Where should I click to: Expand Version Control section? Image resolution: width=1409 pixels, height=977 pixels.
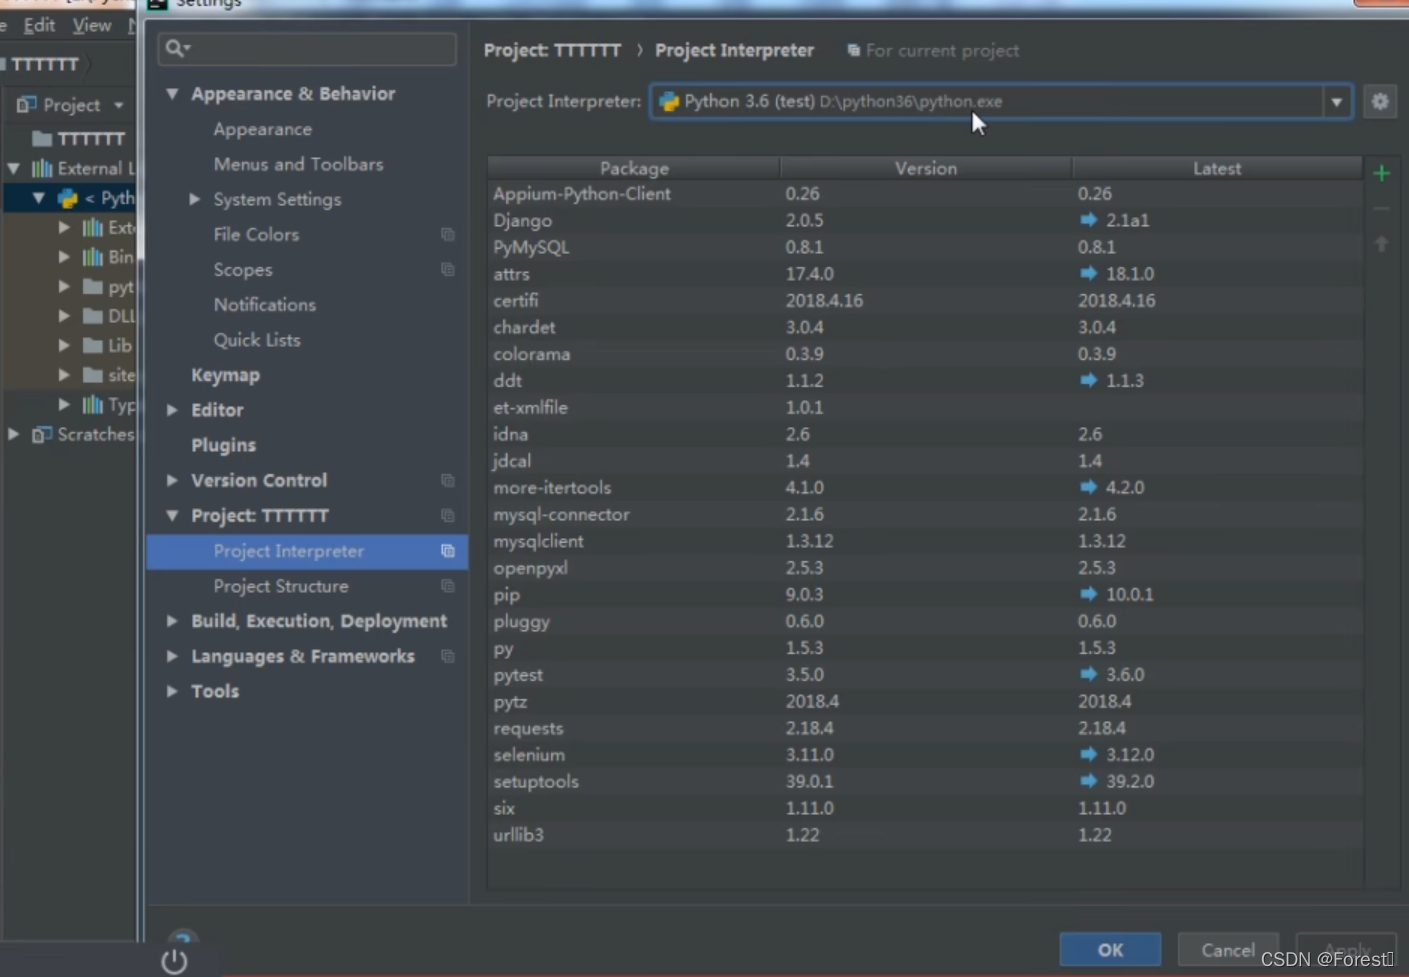point(172,480)
